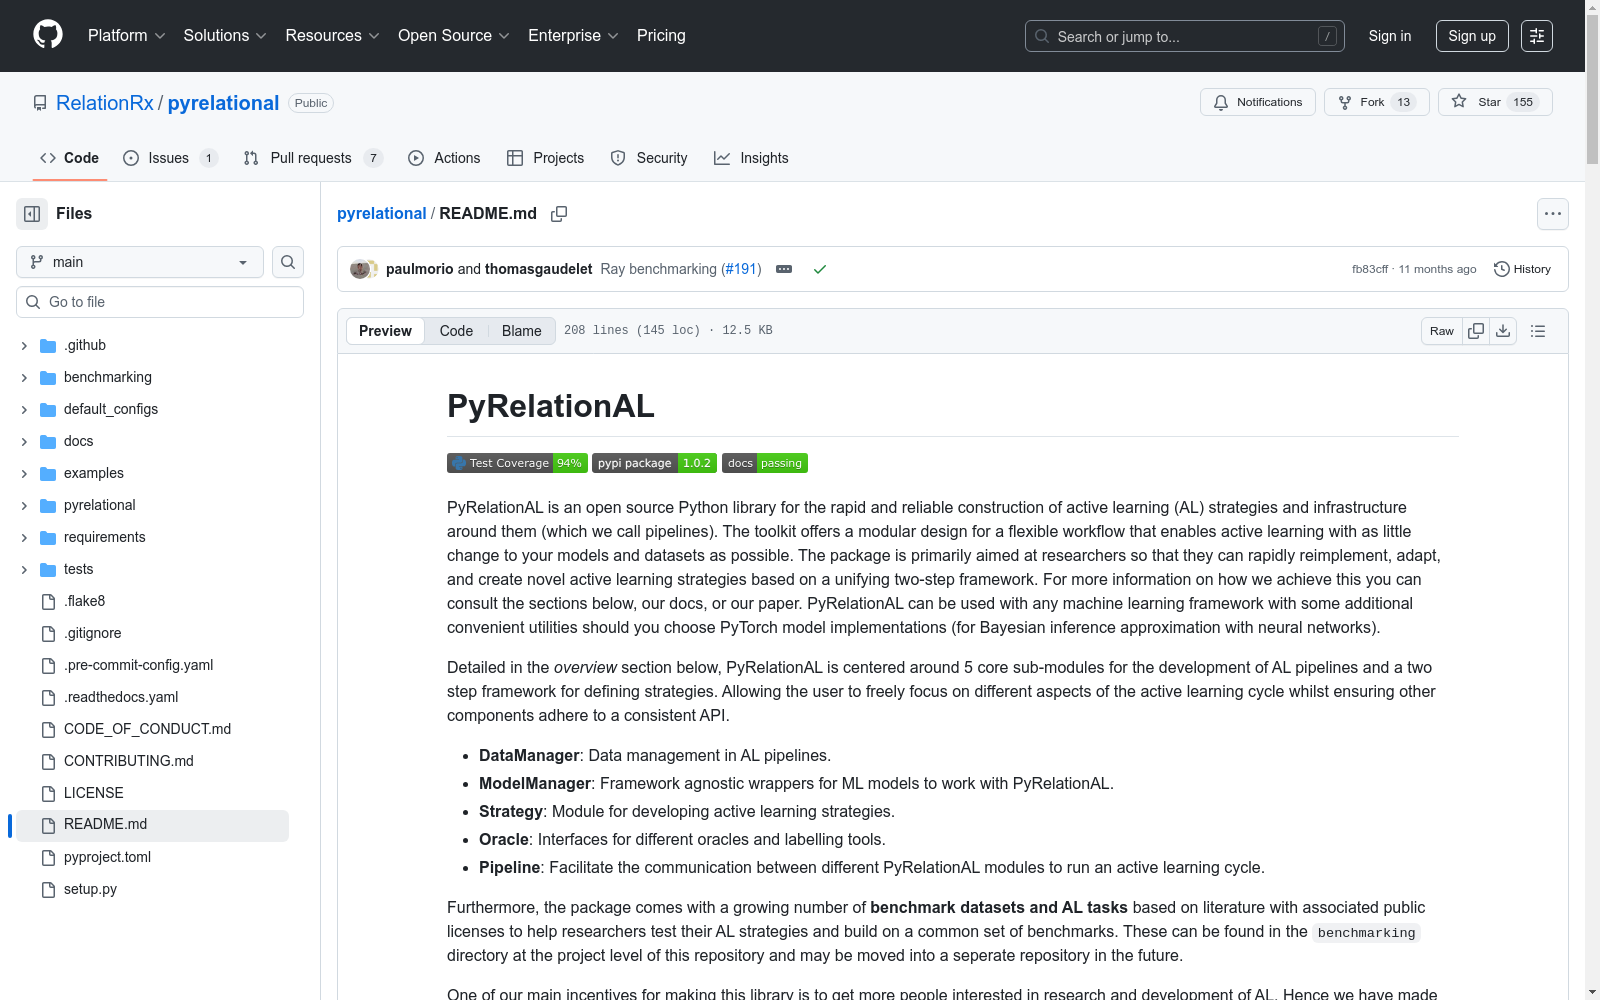Click Sign in link

click(x=1390, y=36)
